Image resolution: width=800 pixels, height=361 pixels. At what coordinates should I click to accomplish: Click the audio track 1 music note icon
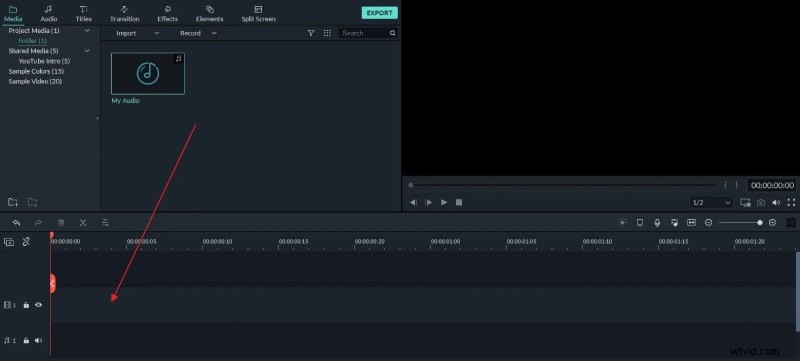[7, 340]
